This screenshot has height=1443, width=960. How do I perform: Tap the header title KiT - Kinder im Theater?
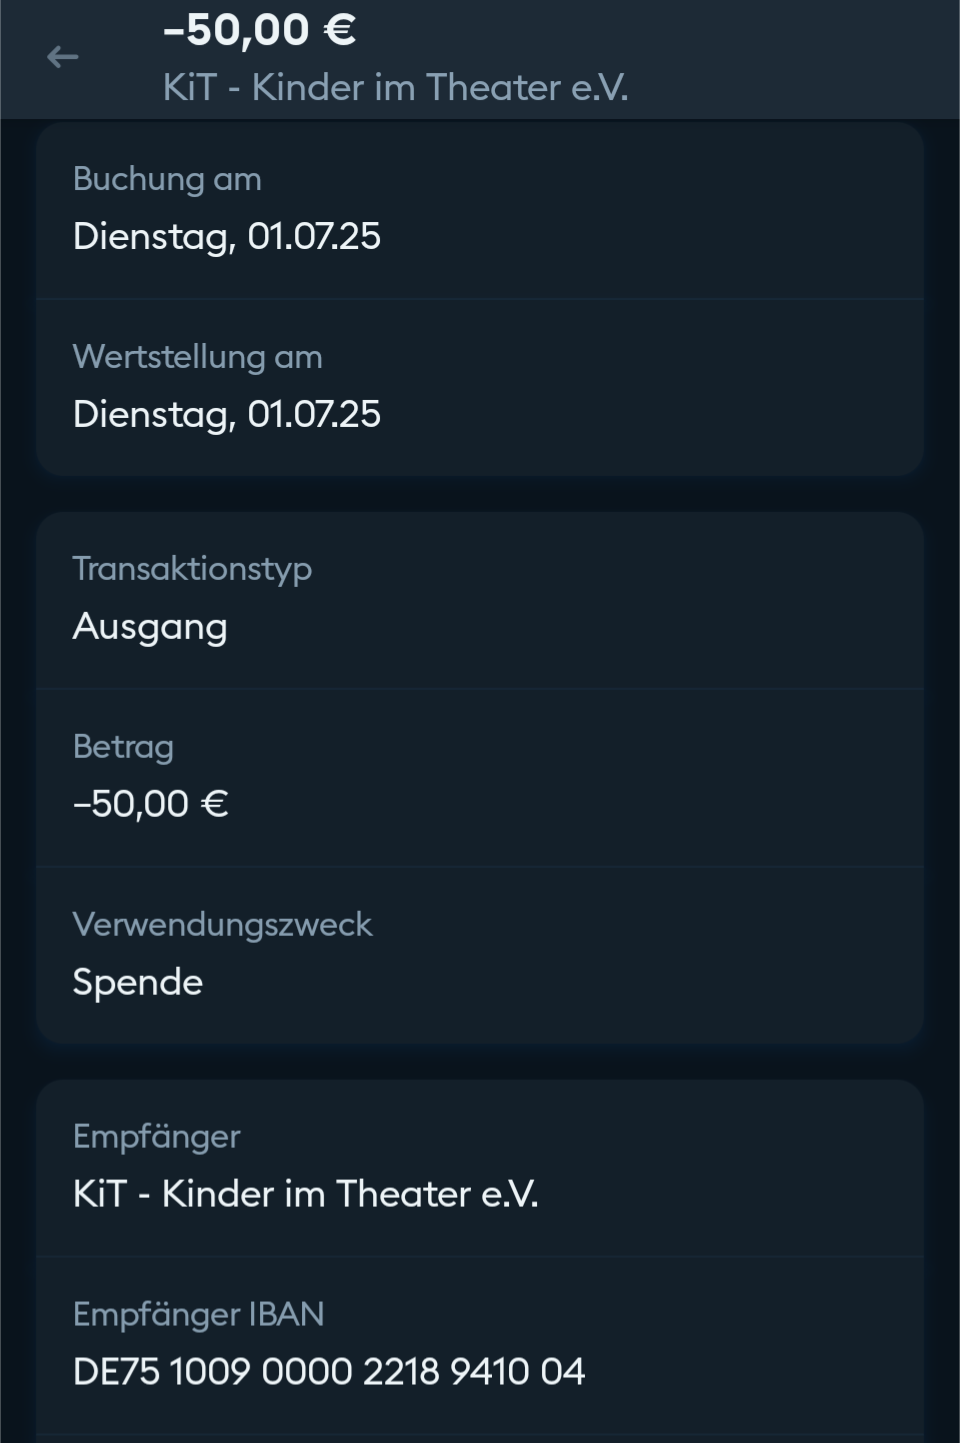tap(395, 87)
